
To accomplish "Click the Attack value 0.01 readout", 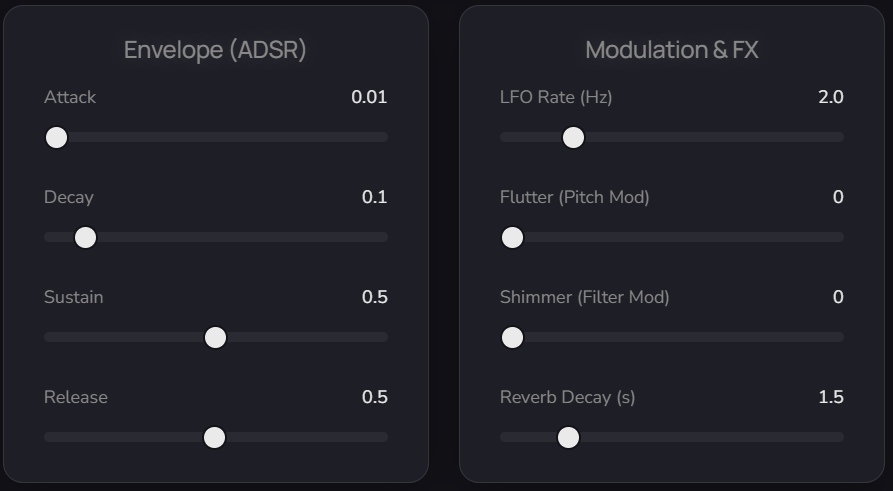I will click(x=368, y=97).
